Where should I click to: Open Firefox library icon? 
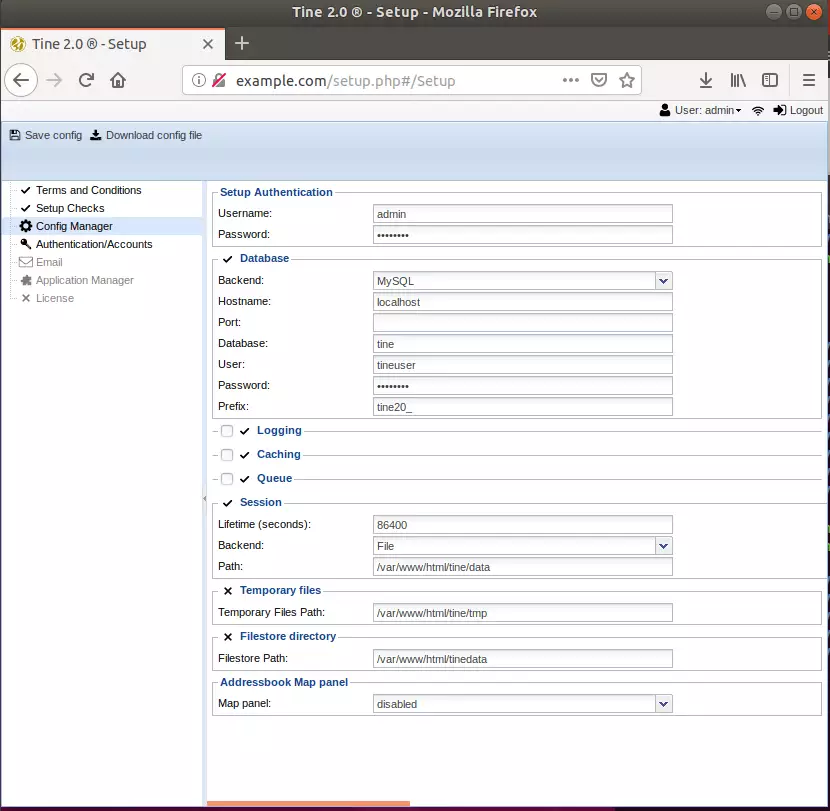738,80
